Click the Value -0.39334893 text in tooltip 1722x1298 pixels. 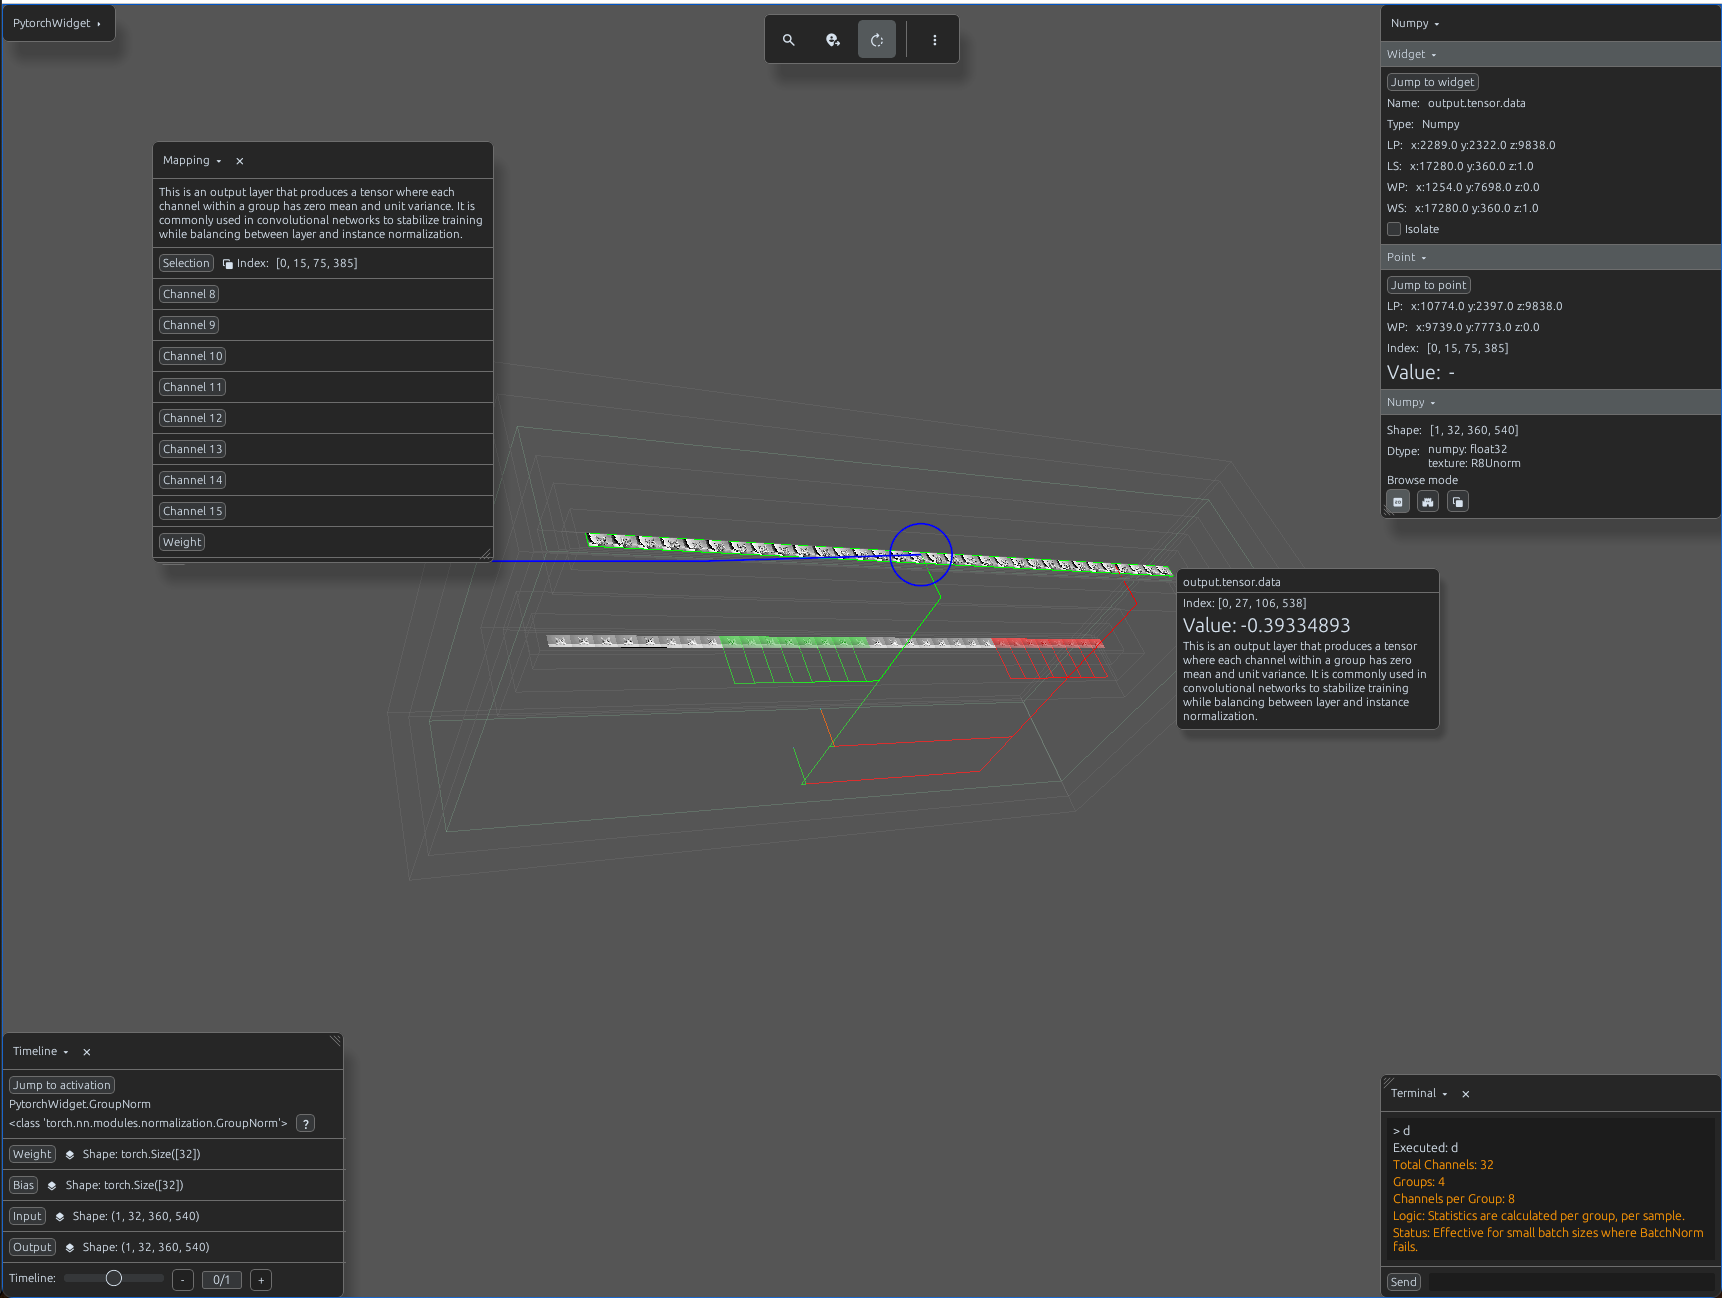[1266, 625]
